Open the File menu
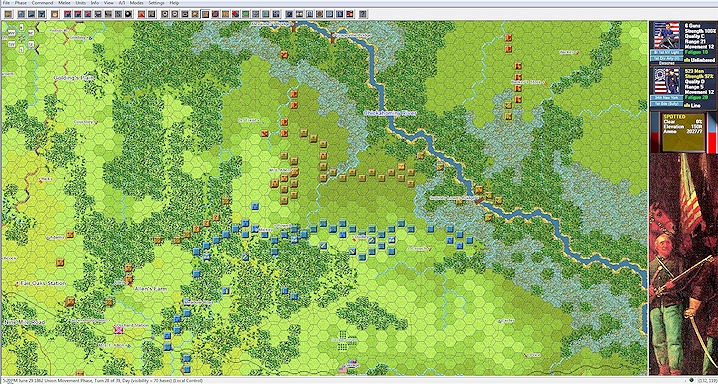This screenshot has width=718, height=384. click(x=5, y=3)
